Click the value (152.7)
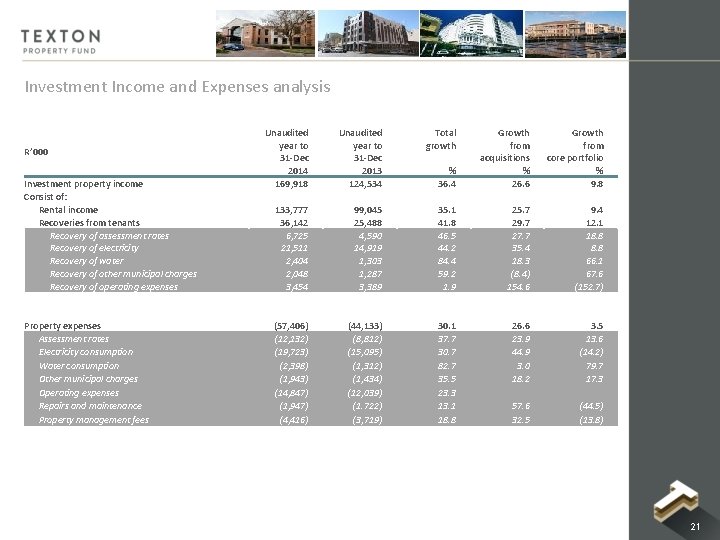 tap(588, 287)
